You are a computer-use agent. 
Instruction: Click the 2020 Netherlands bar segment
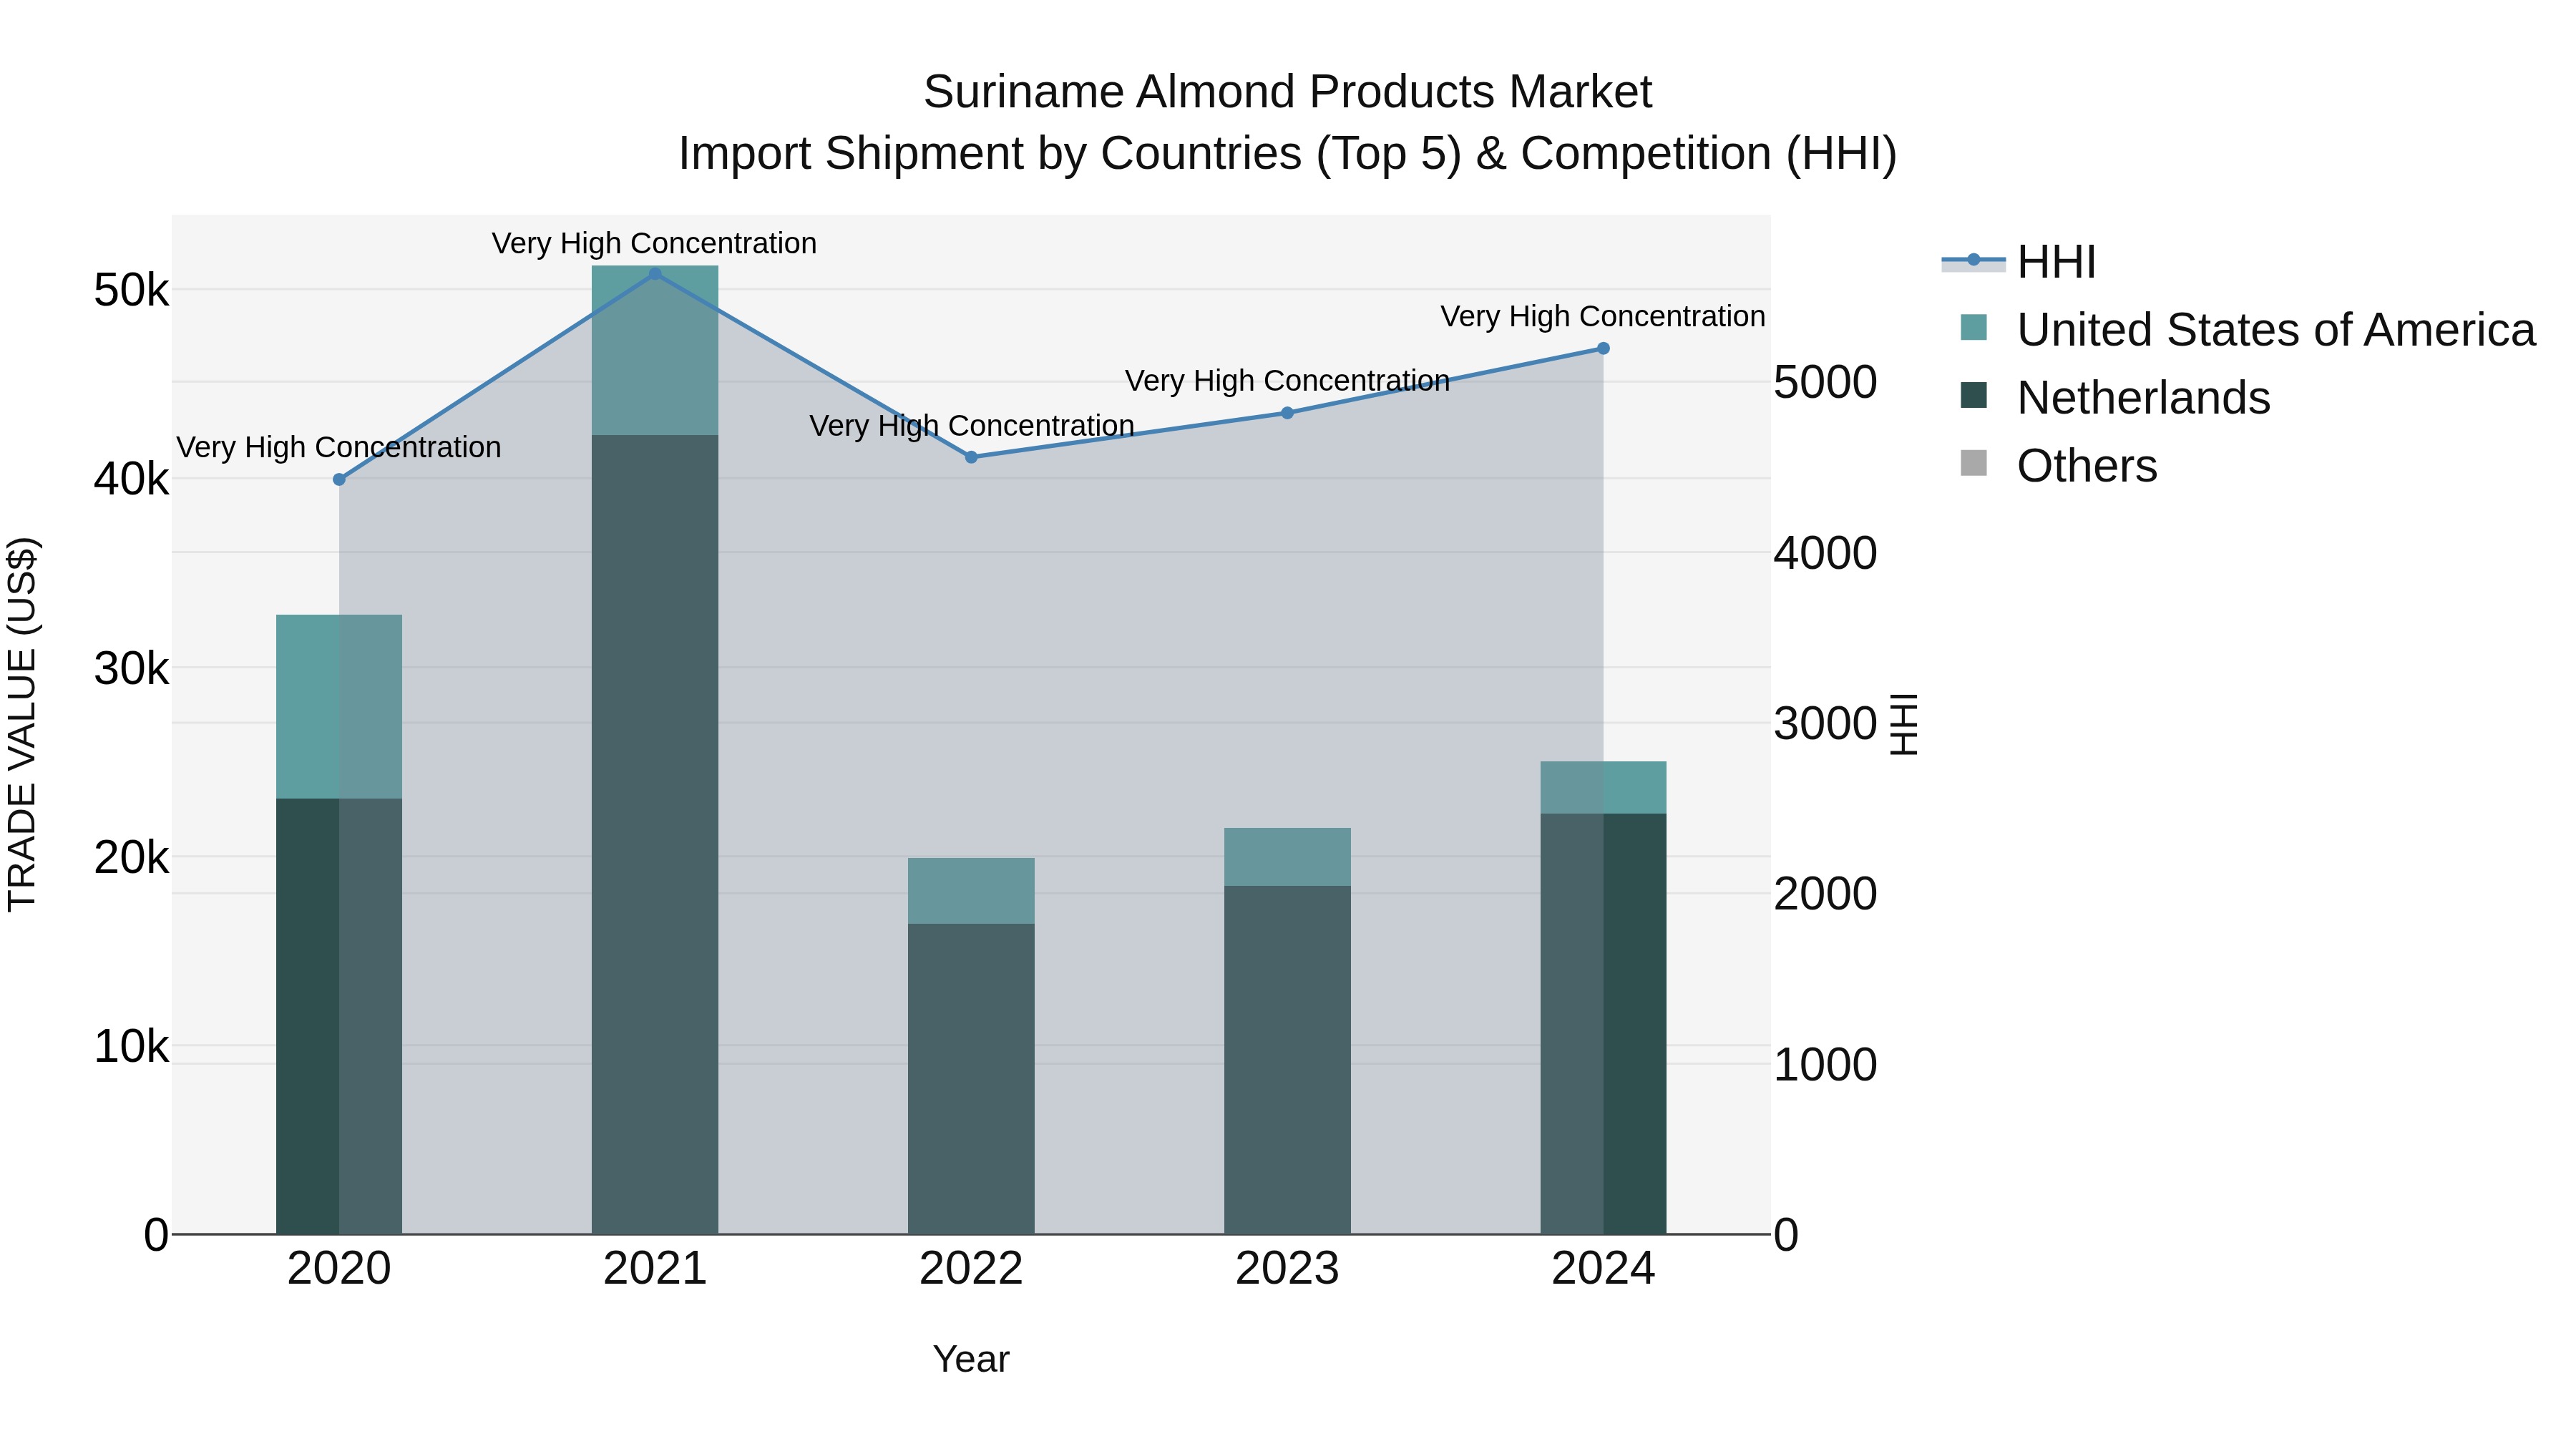tap(339, 1016)
